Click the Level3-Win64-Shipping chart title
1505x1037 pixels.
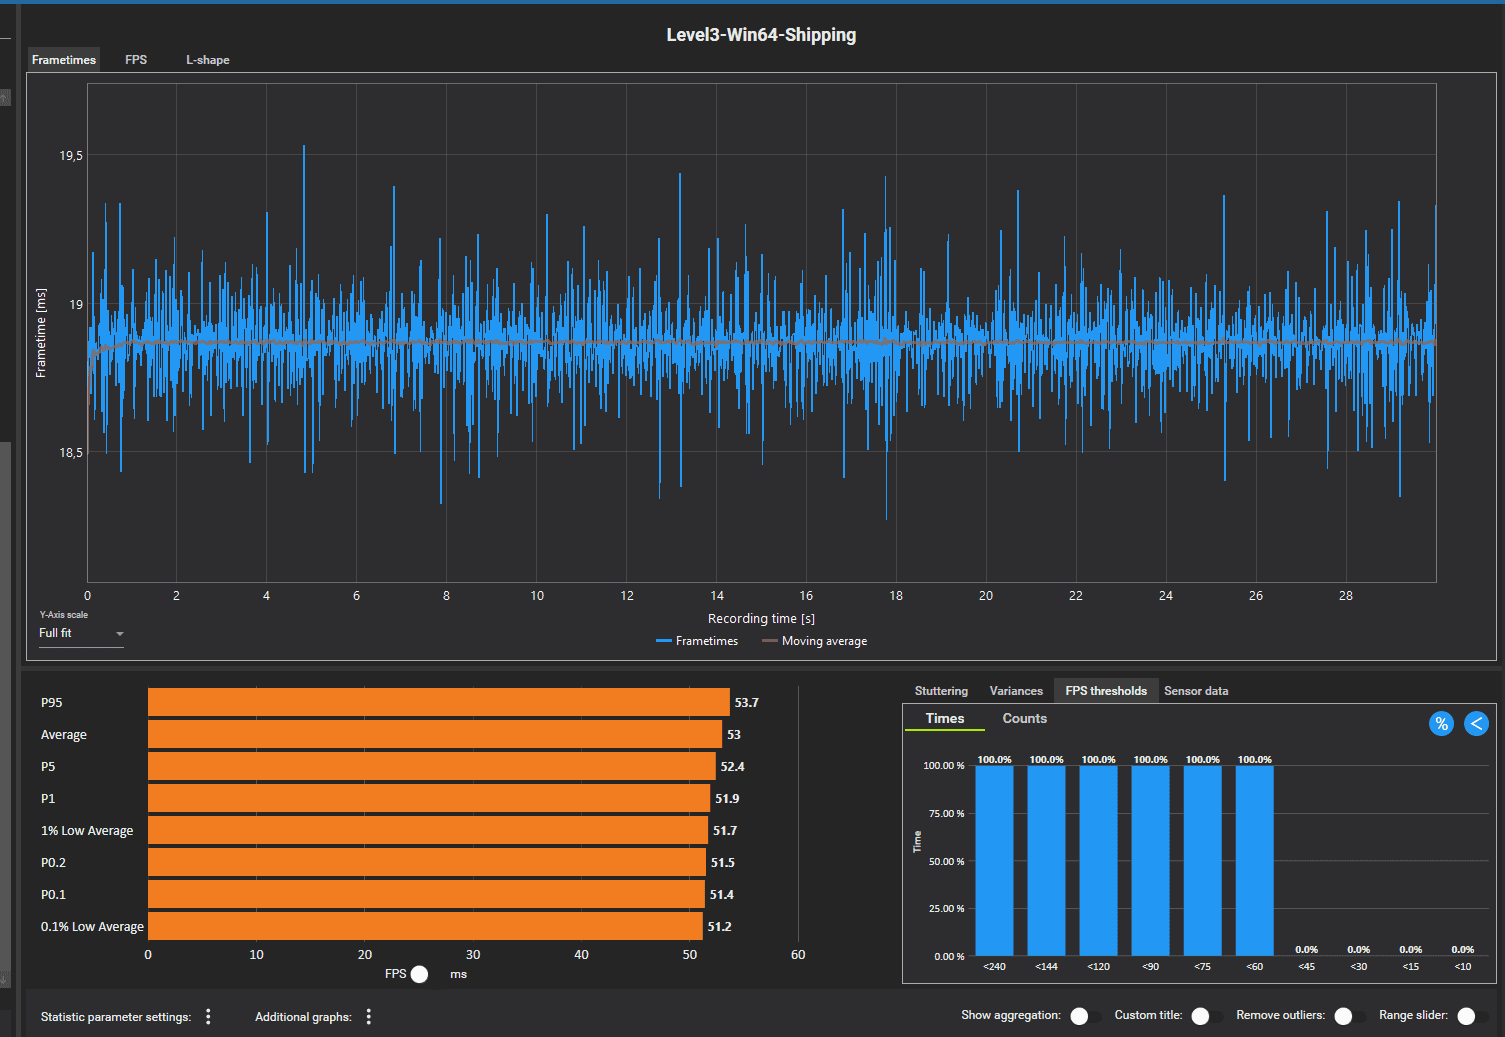pos(761,35)
